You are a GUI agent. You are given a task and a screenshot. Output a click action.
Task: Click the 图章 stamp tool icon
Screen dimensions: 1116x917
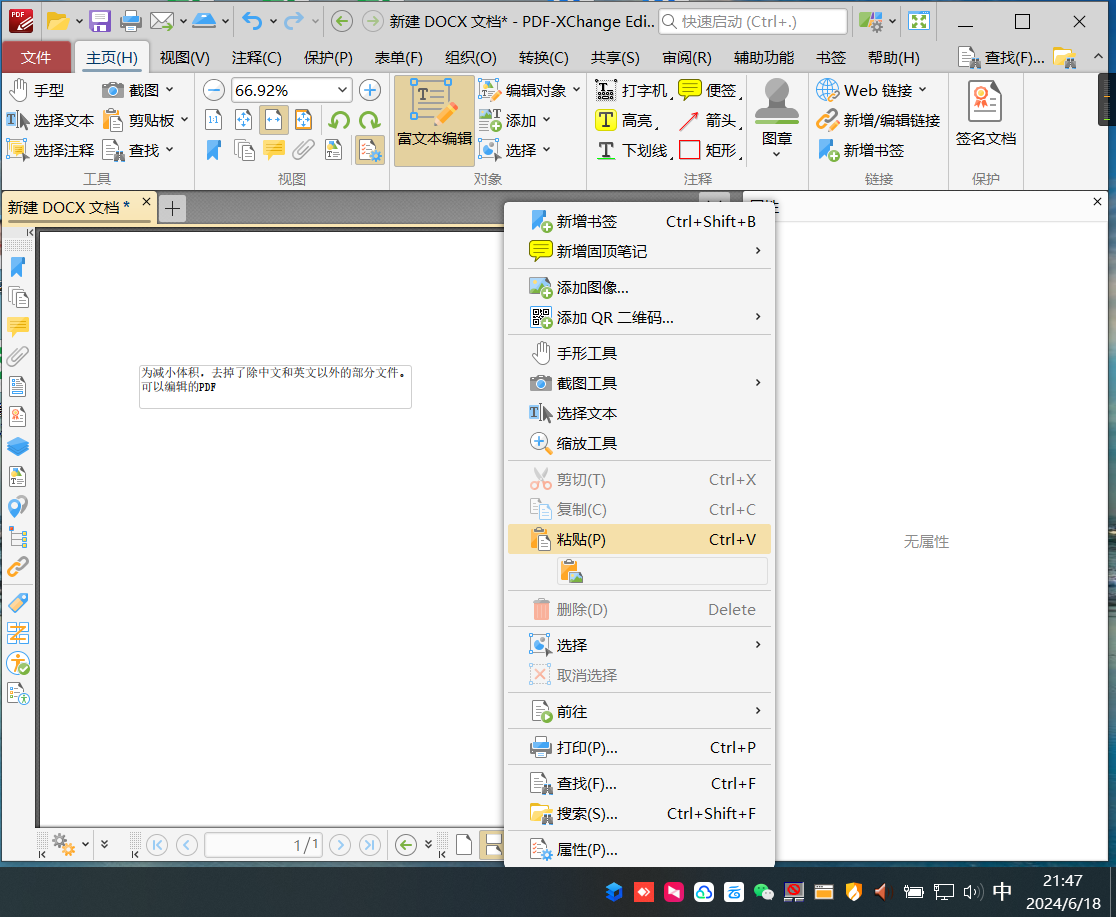(776, 112)
